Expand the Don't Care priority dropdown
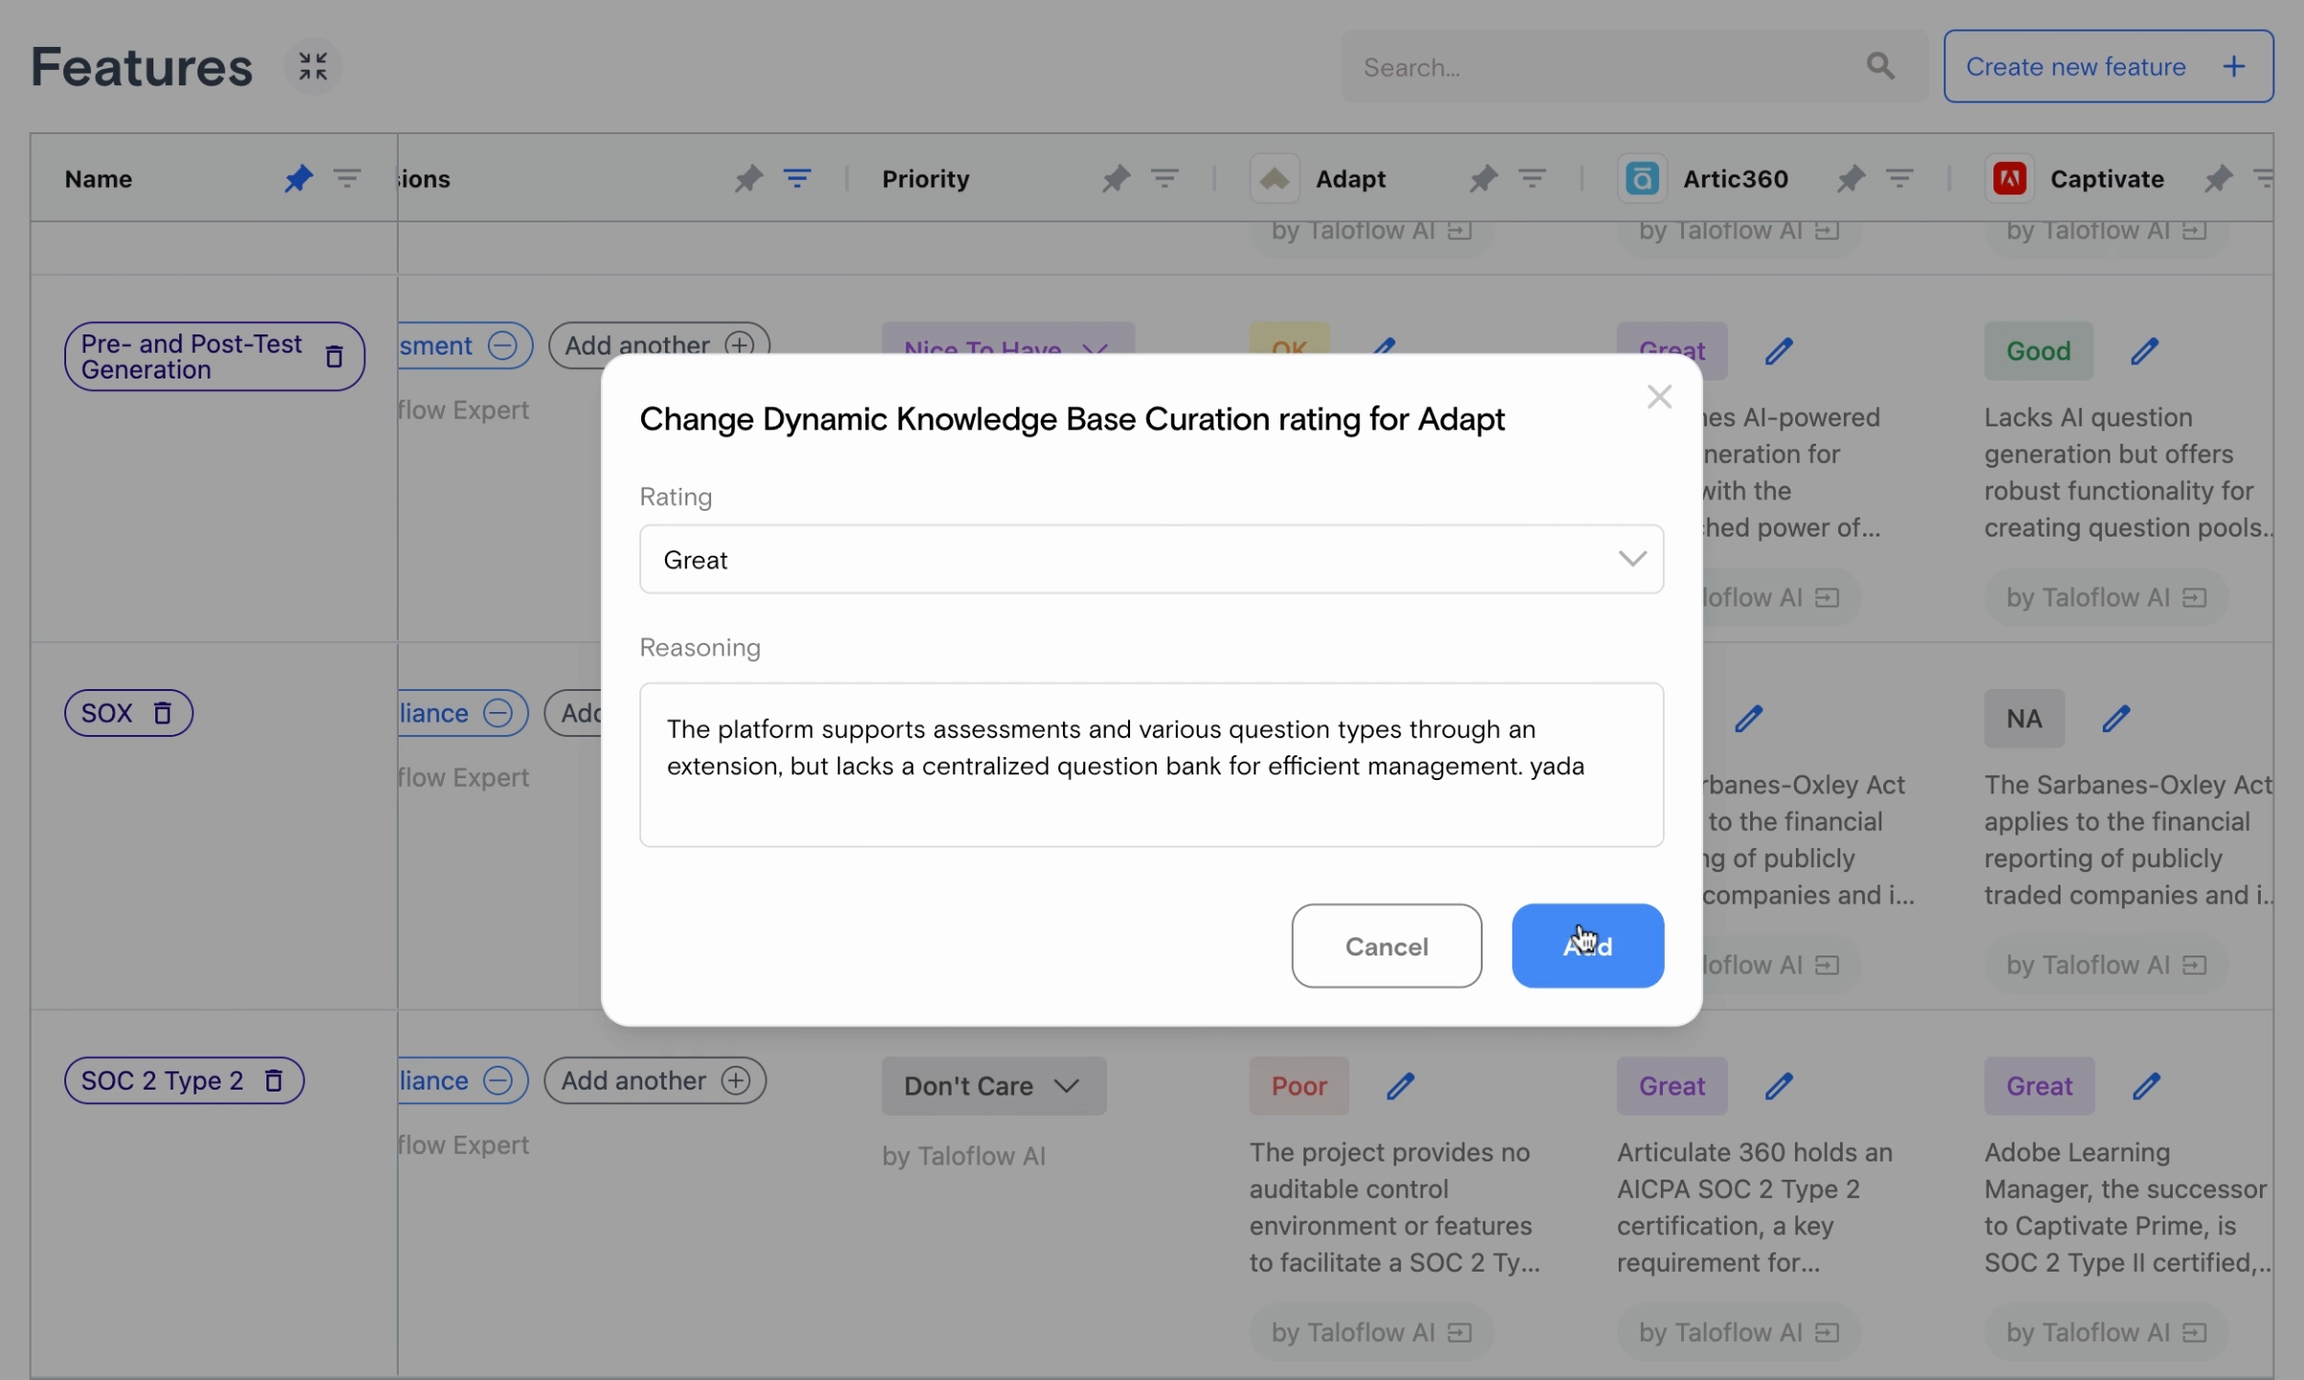The width and height of the screenshot is (2304, 1380). (x=993, y=1086)
